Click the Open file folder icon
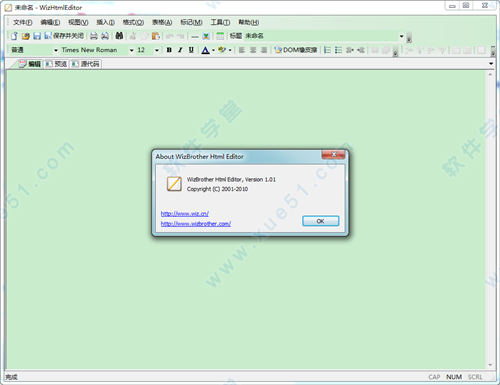 tap(26, 36)
